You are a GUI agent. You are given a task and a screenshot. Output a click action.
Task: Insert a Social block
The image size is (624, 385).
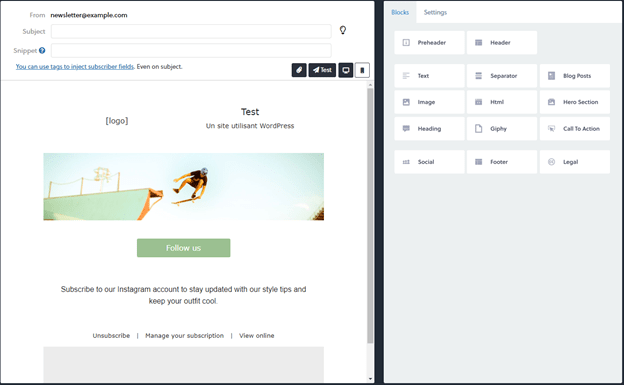pos(429,162)
